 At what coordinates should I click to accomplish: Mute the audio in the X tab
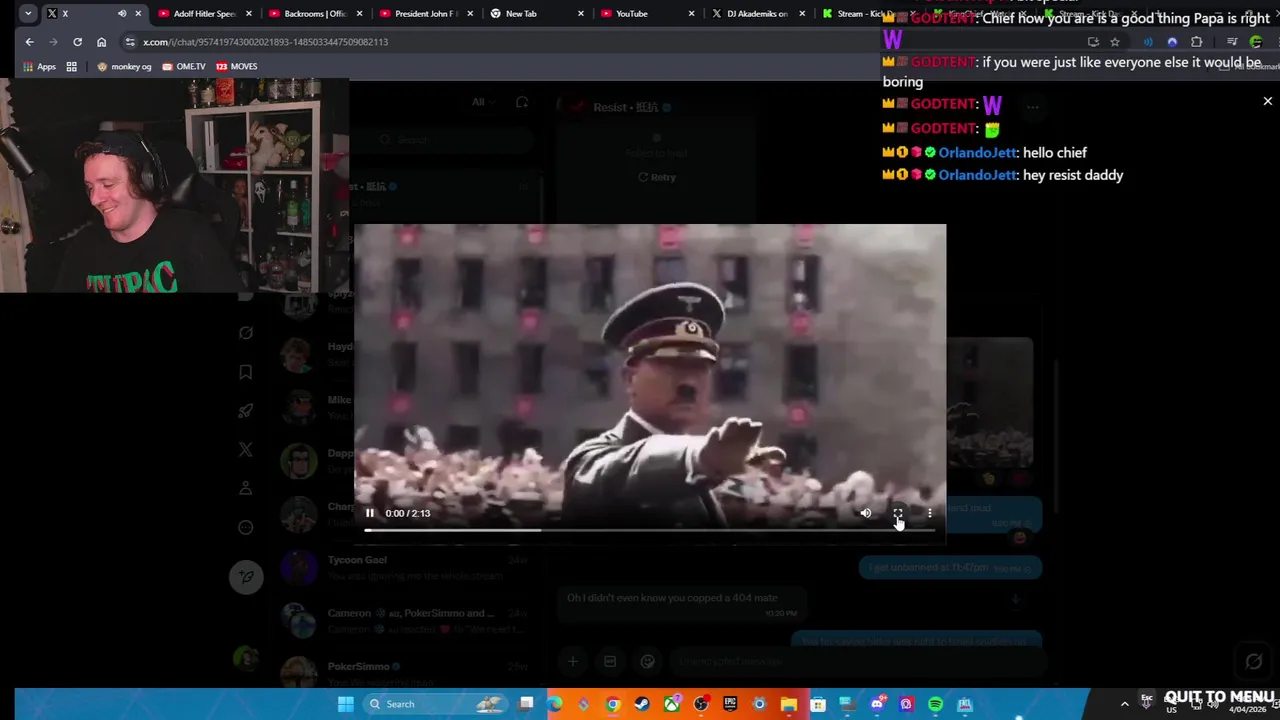[122, 14]
